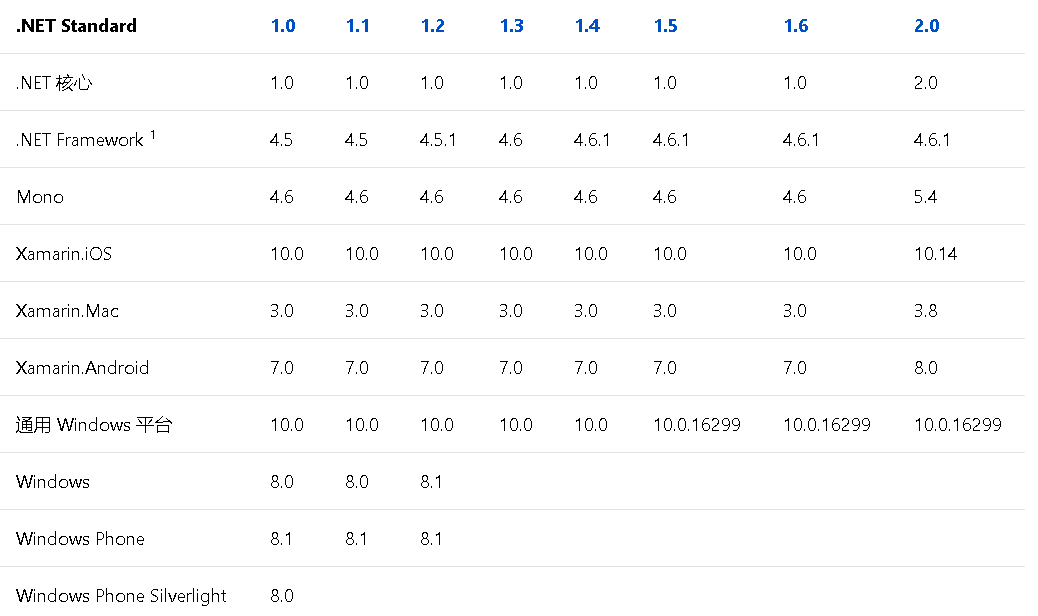Click the footnote superscript beside .NET Framework
Viewport: 1038px width, 616px height.
pyautogui.click(x=153, y=135)
